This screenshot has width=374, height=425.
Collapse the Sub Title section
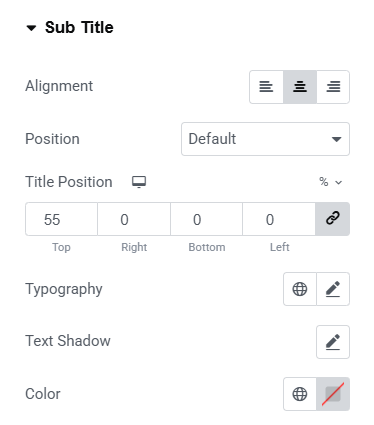[x=31, y=28]
